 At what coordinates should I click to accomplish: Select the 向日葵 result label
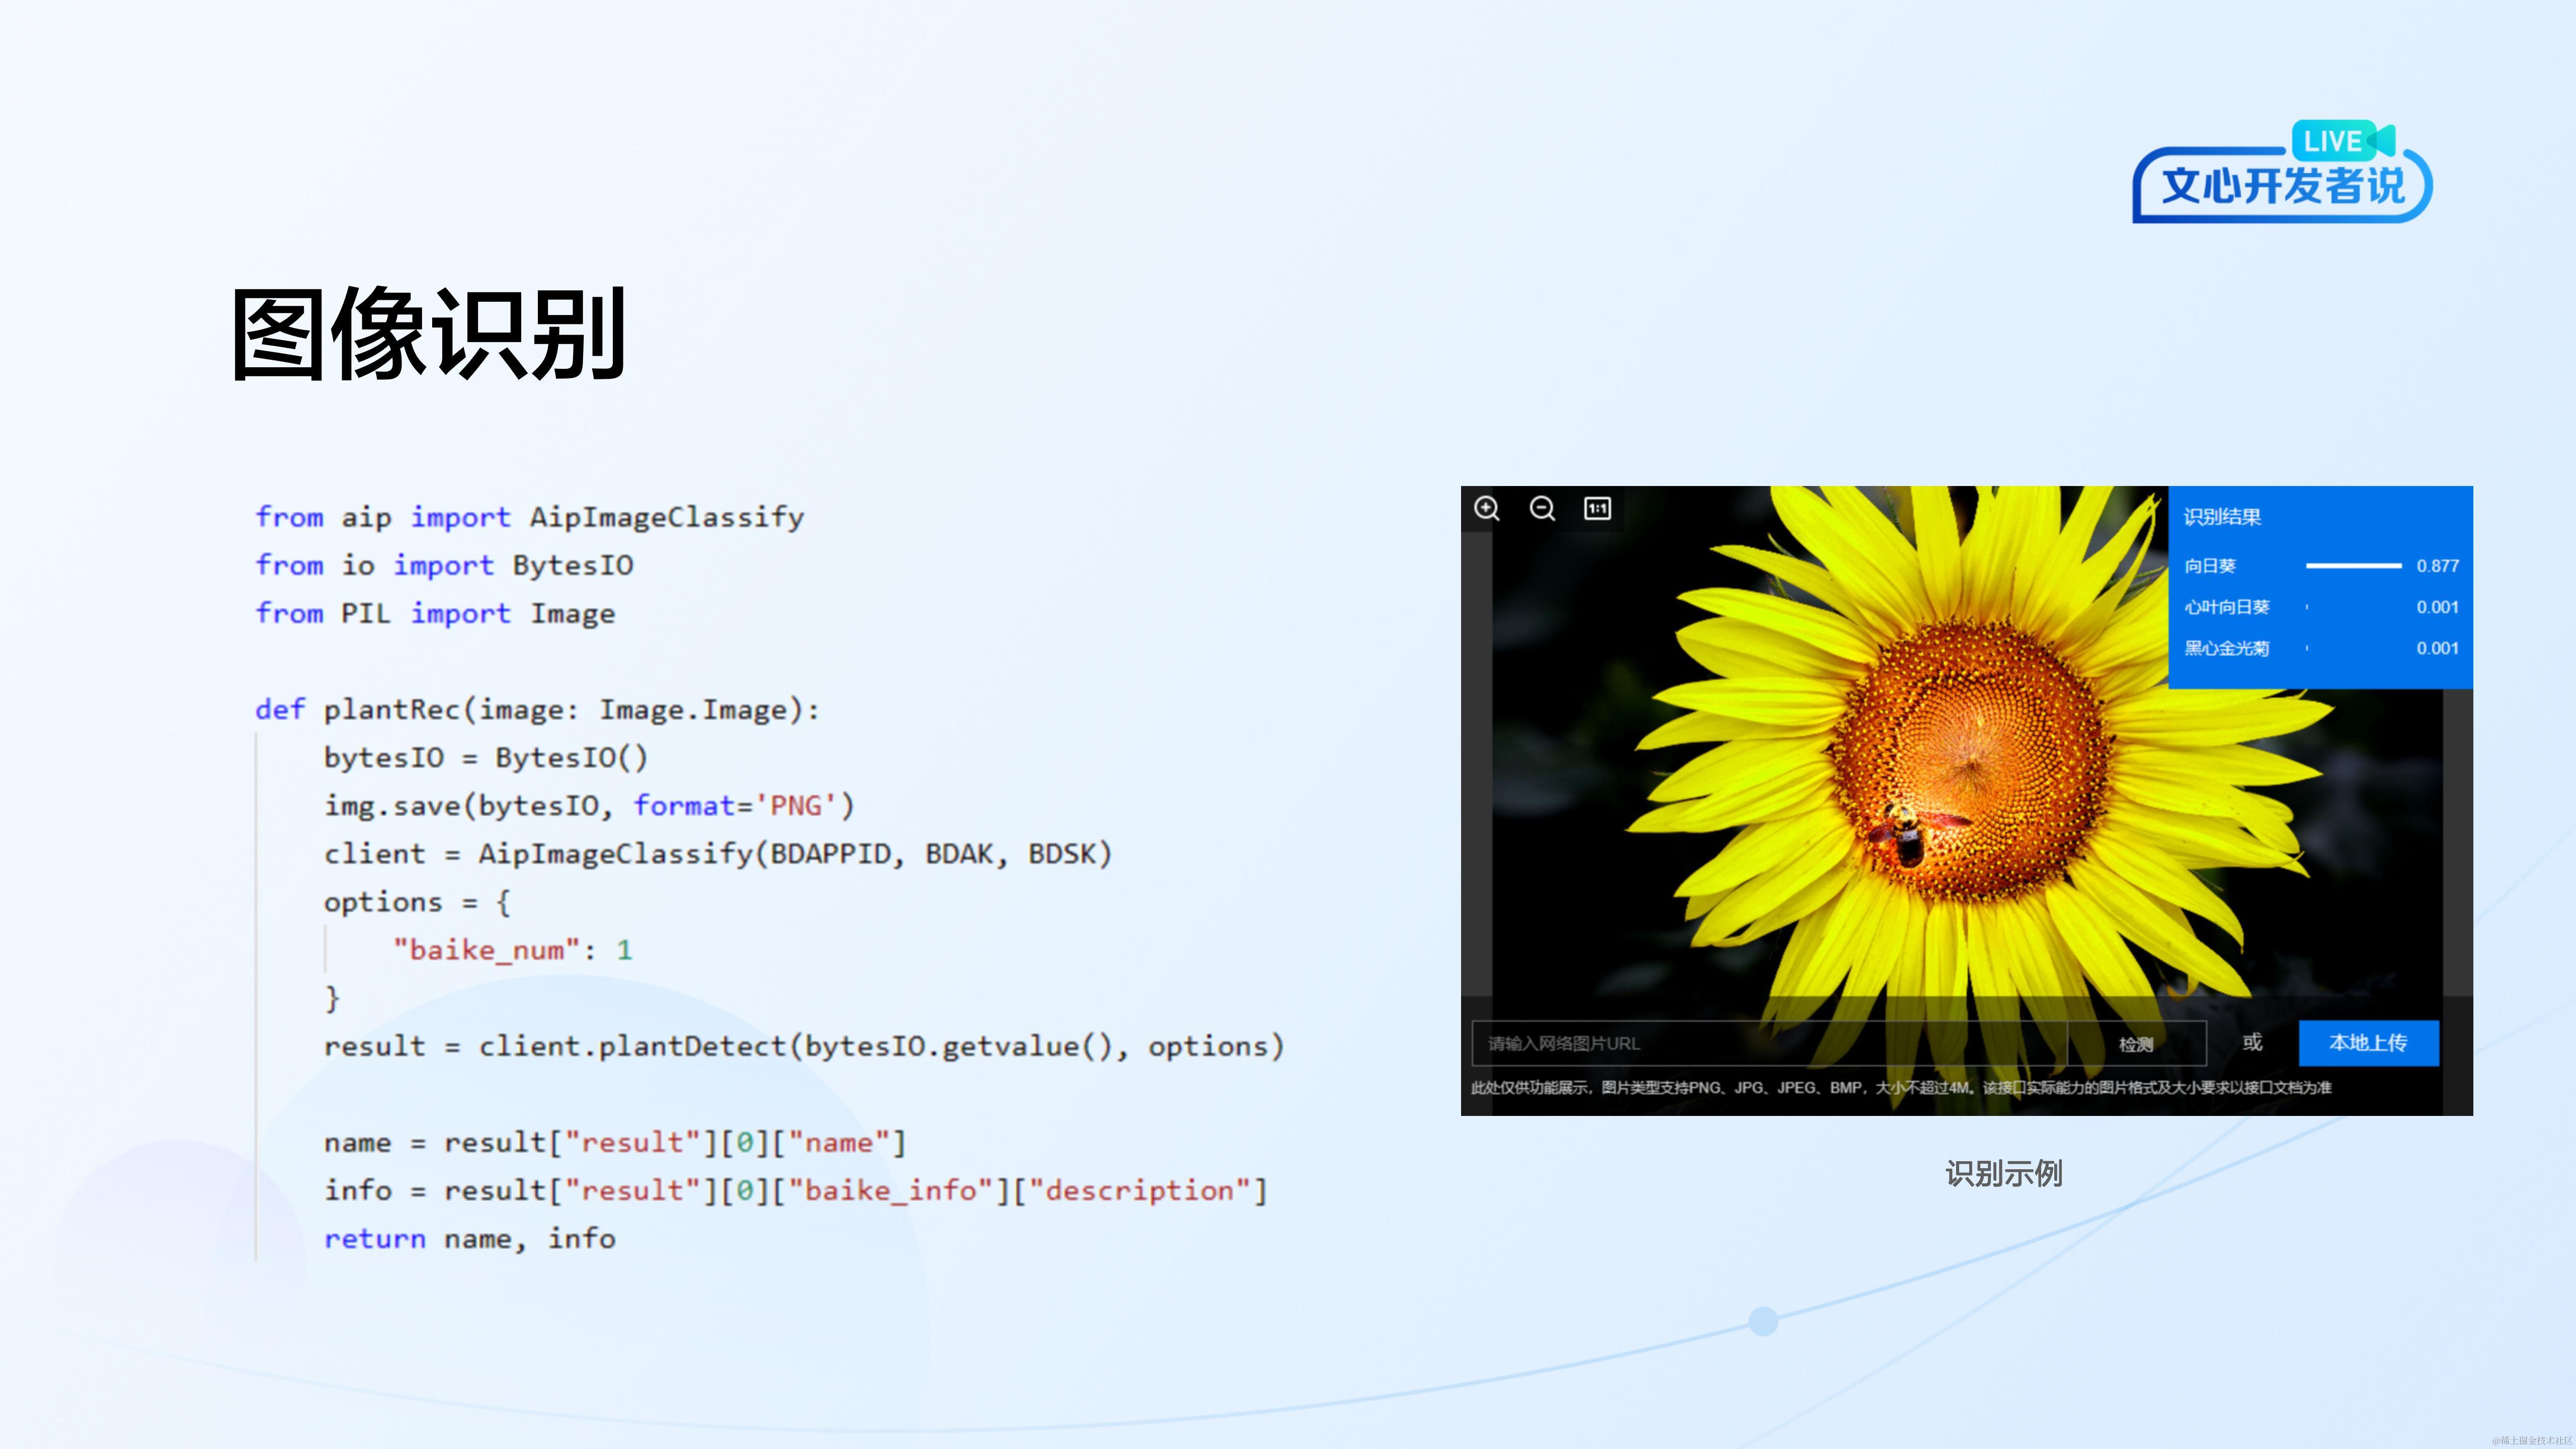coord(2209,566)
